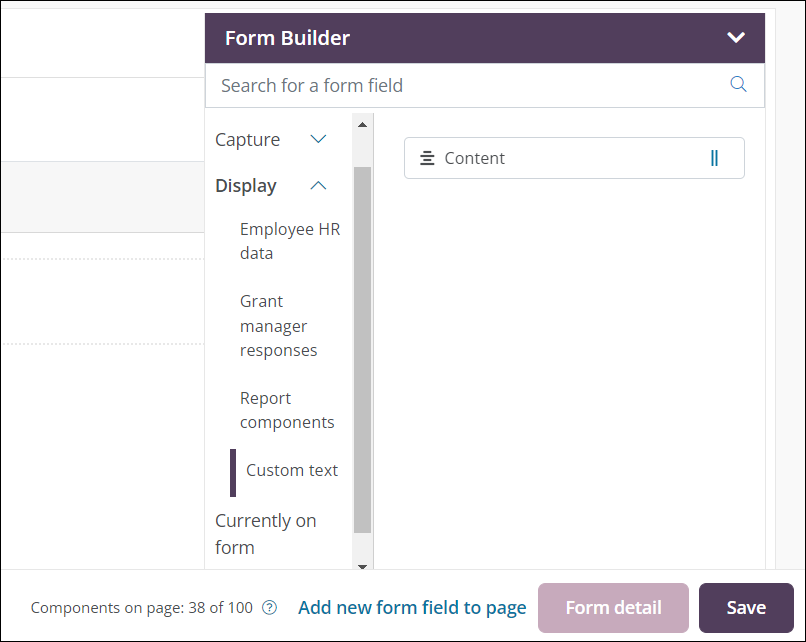The height and width of the screenshot is (642, 806).
Task: Open the Currently on form section
Action: [x=266, y=534]
